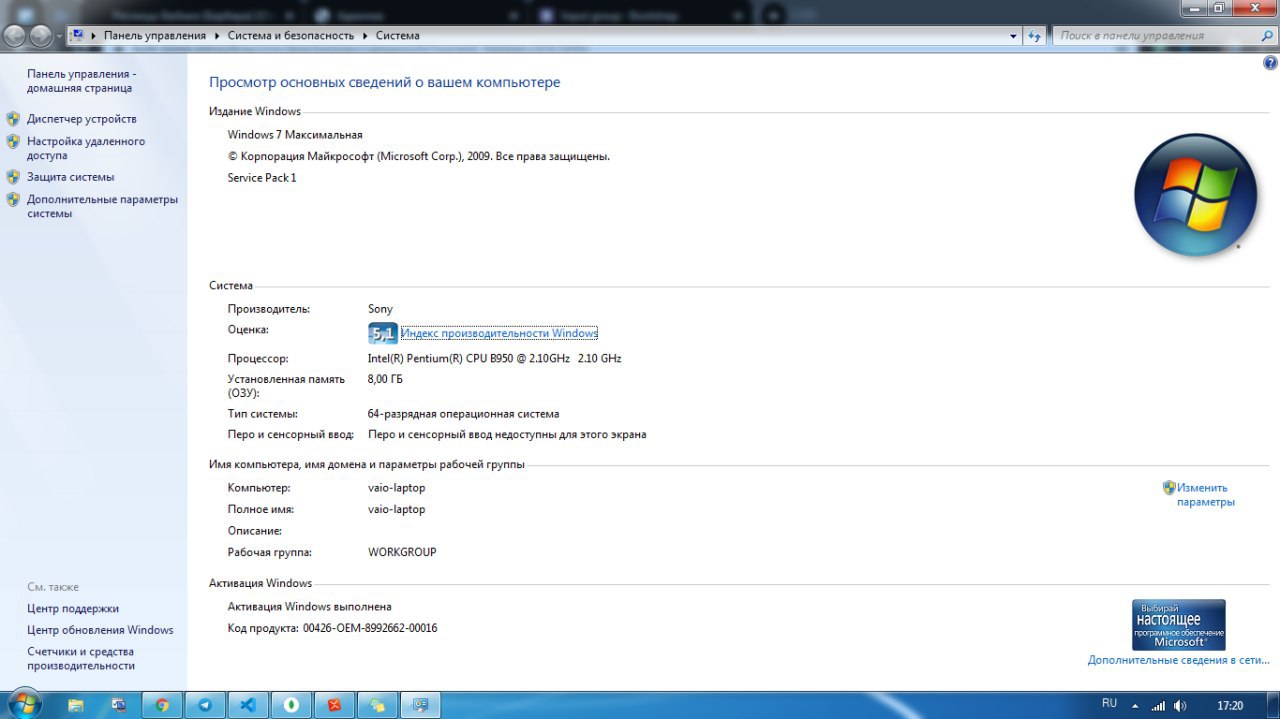
Task: Open Visual Studio Code from taskbar
Action: click(x=248, y=705)
